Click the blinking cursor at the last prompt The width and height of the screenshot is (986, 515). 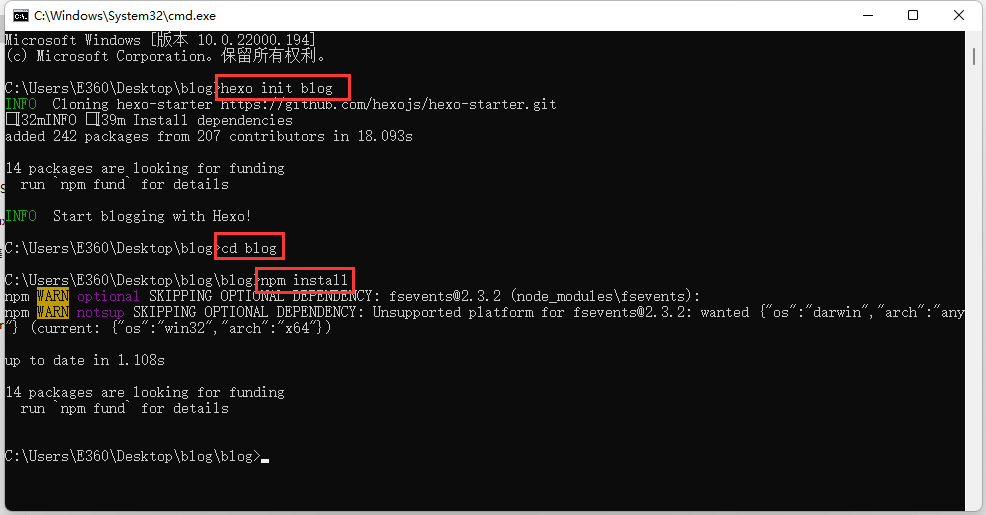[265, 460]
